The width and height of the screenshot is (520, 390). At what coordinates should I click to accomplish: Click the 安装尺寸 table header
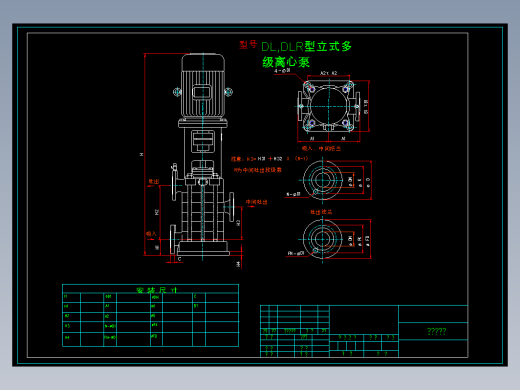[x=157, y=290]
